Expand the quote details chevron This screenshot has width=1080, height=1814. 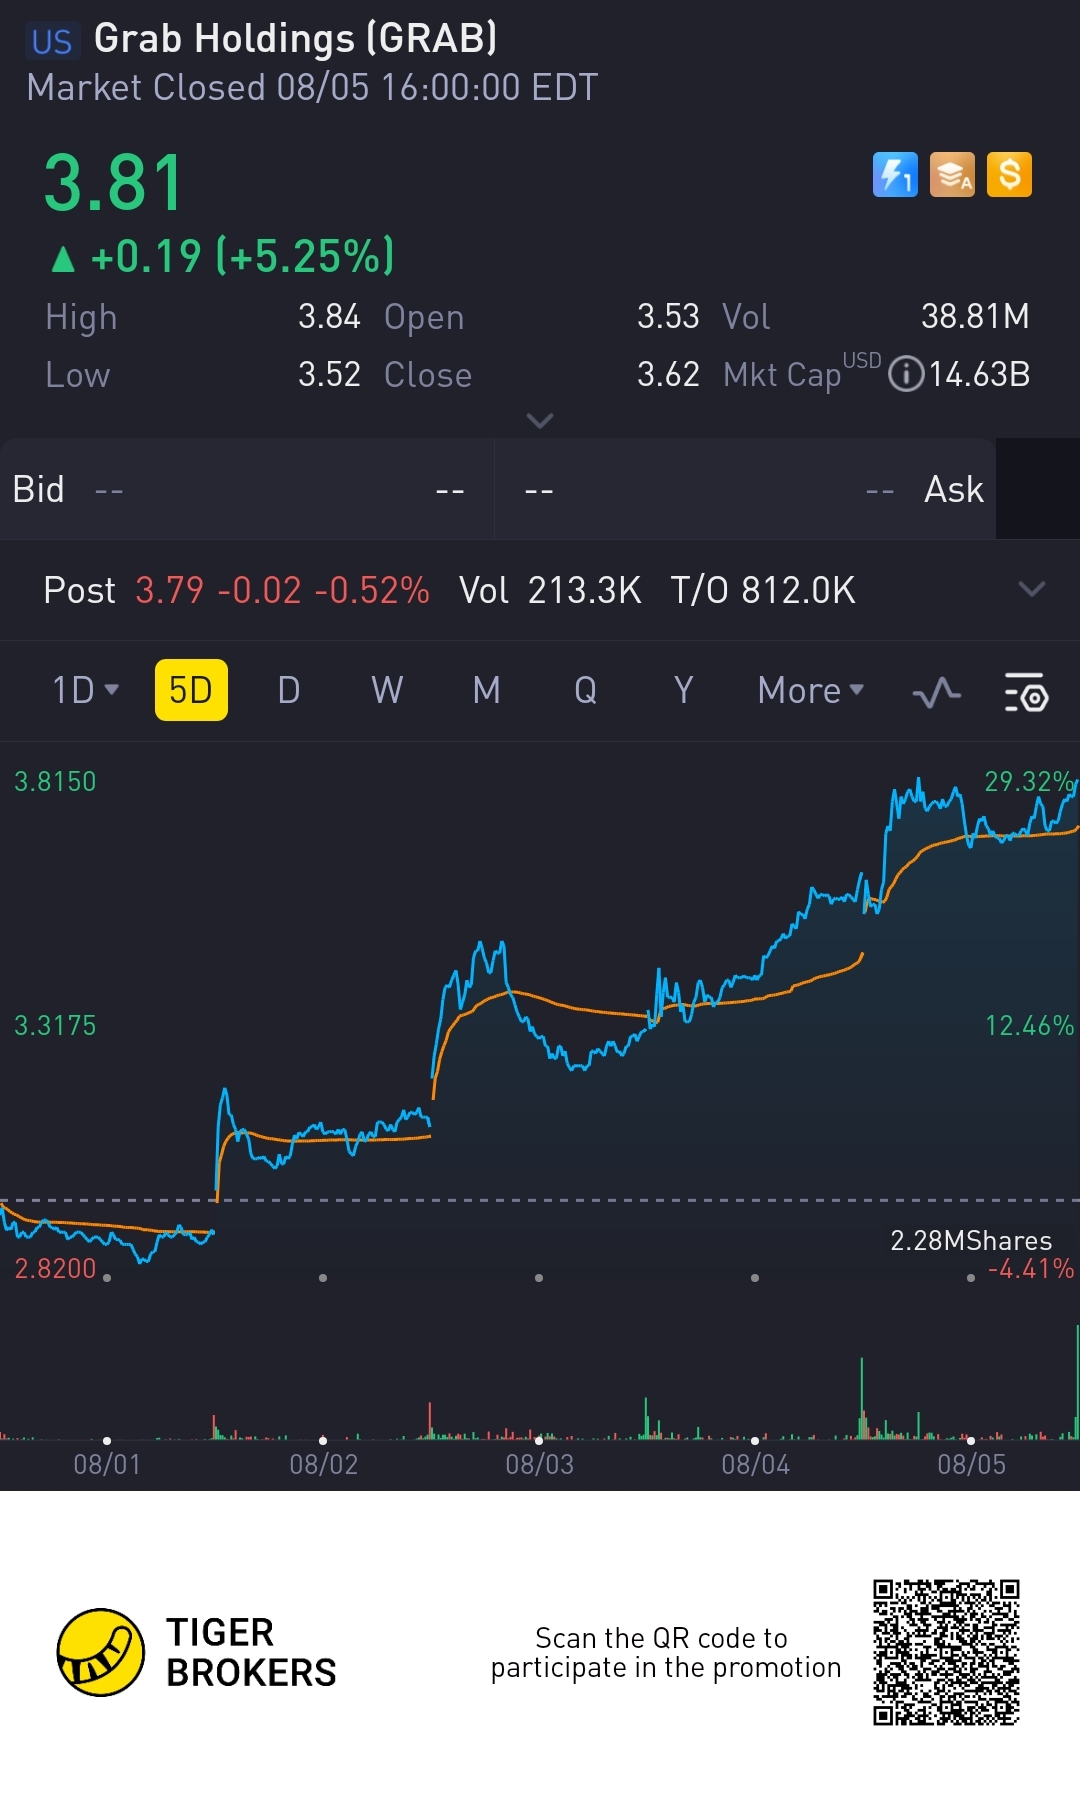[540, 420]
